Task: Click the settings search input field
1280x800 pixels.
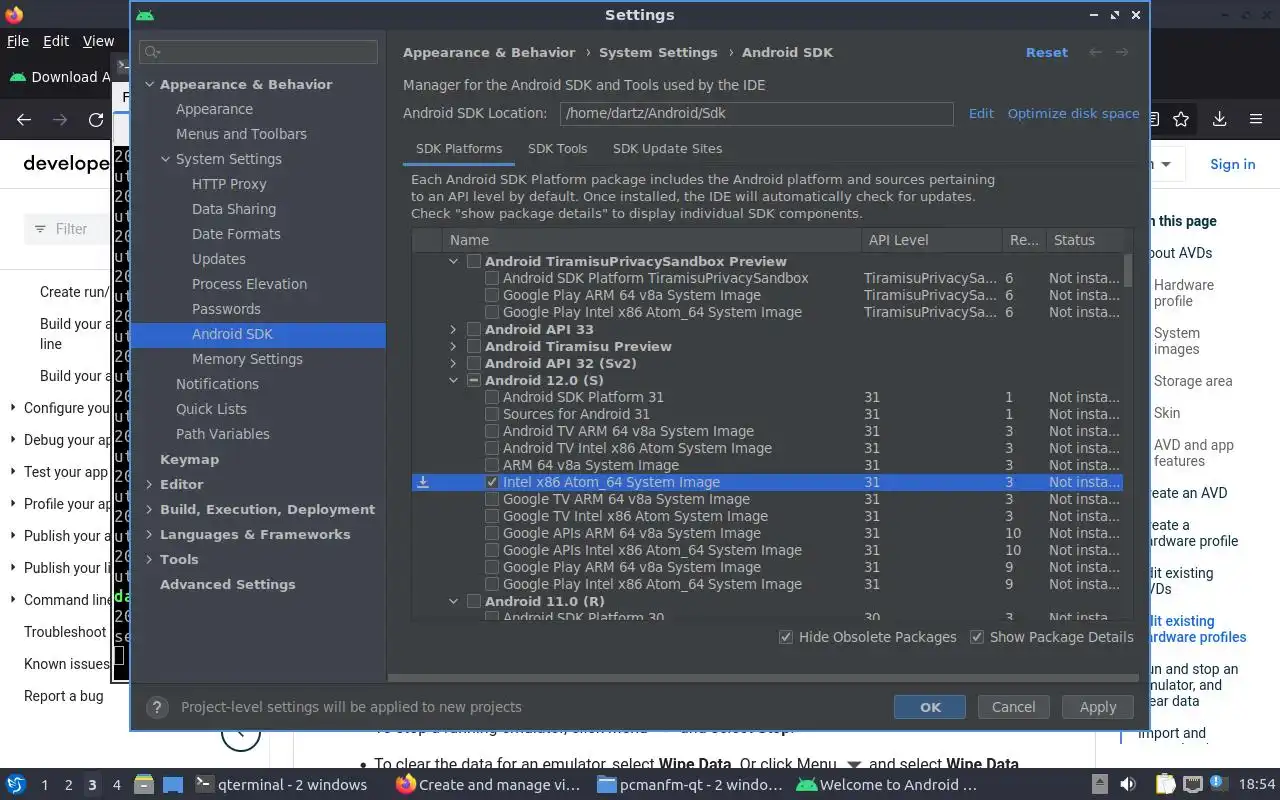Action: click(259, 52)
